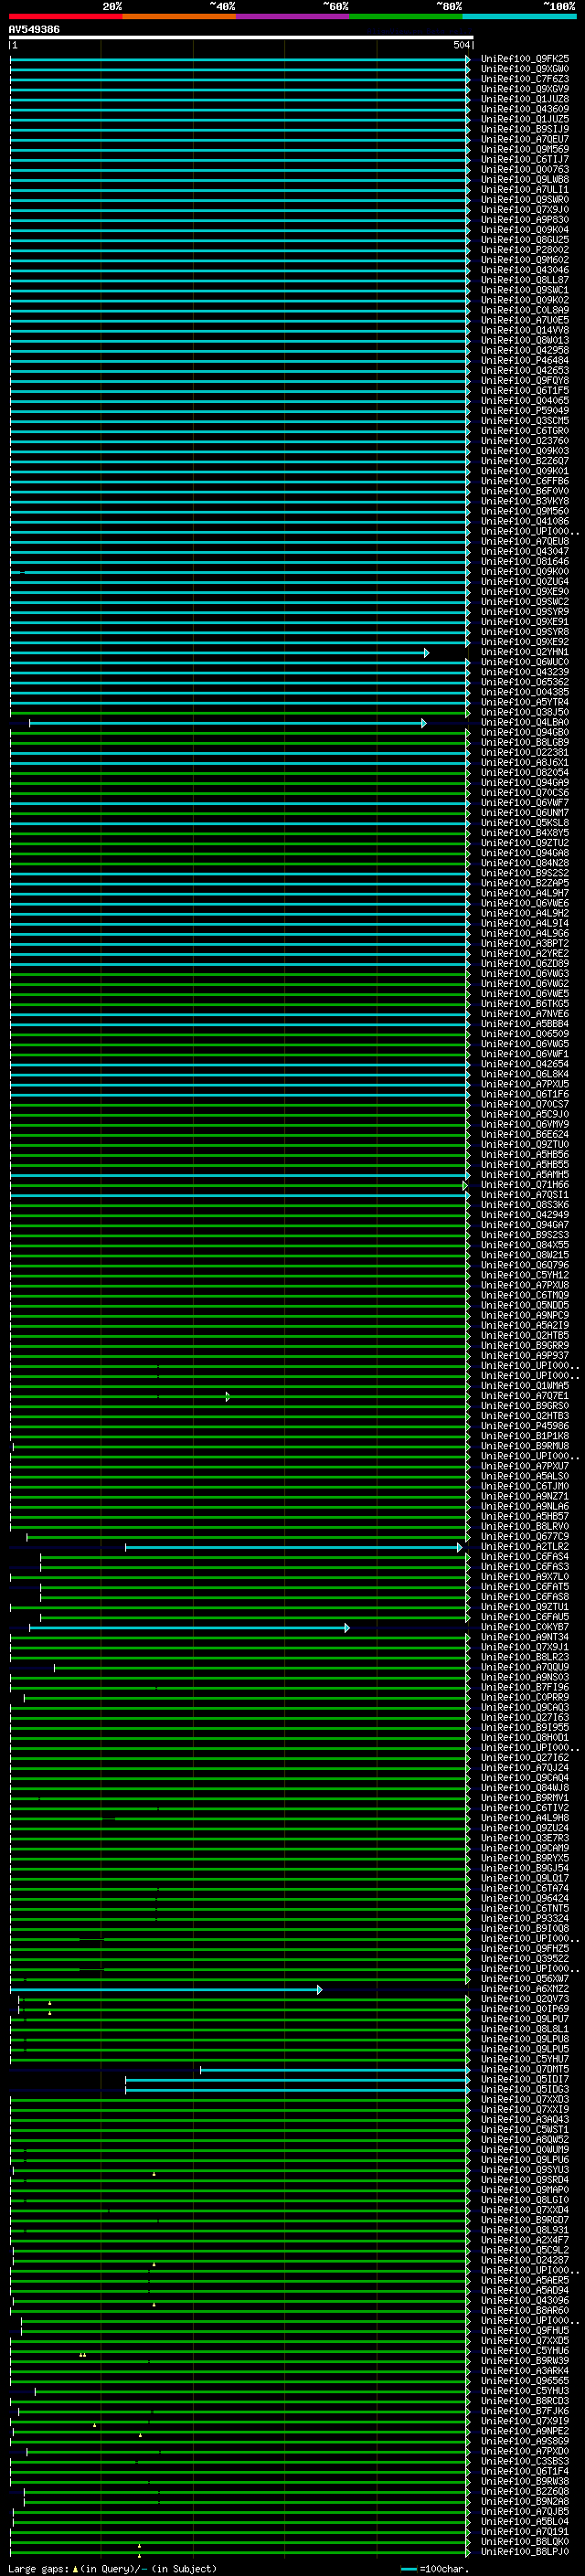Select the query name AV549386
The image size is (585, 2576).
click(34, 30)
